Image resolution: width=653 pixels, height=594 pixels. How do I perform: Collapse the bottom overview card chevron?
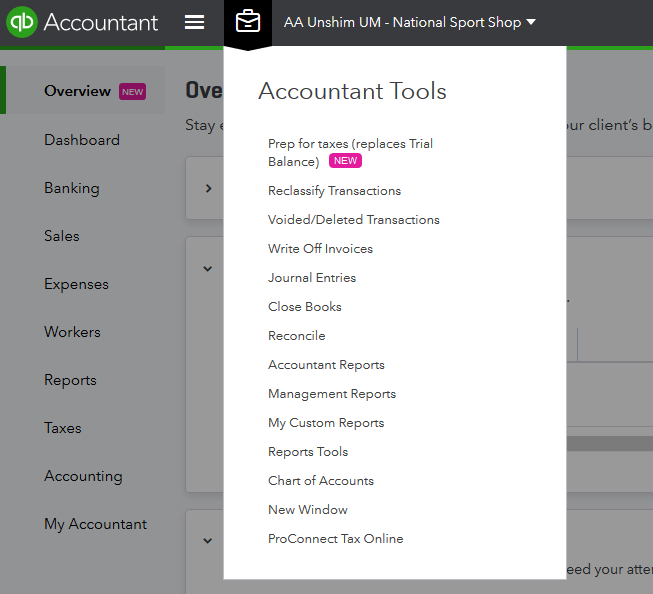coord(207,541)
